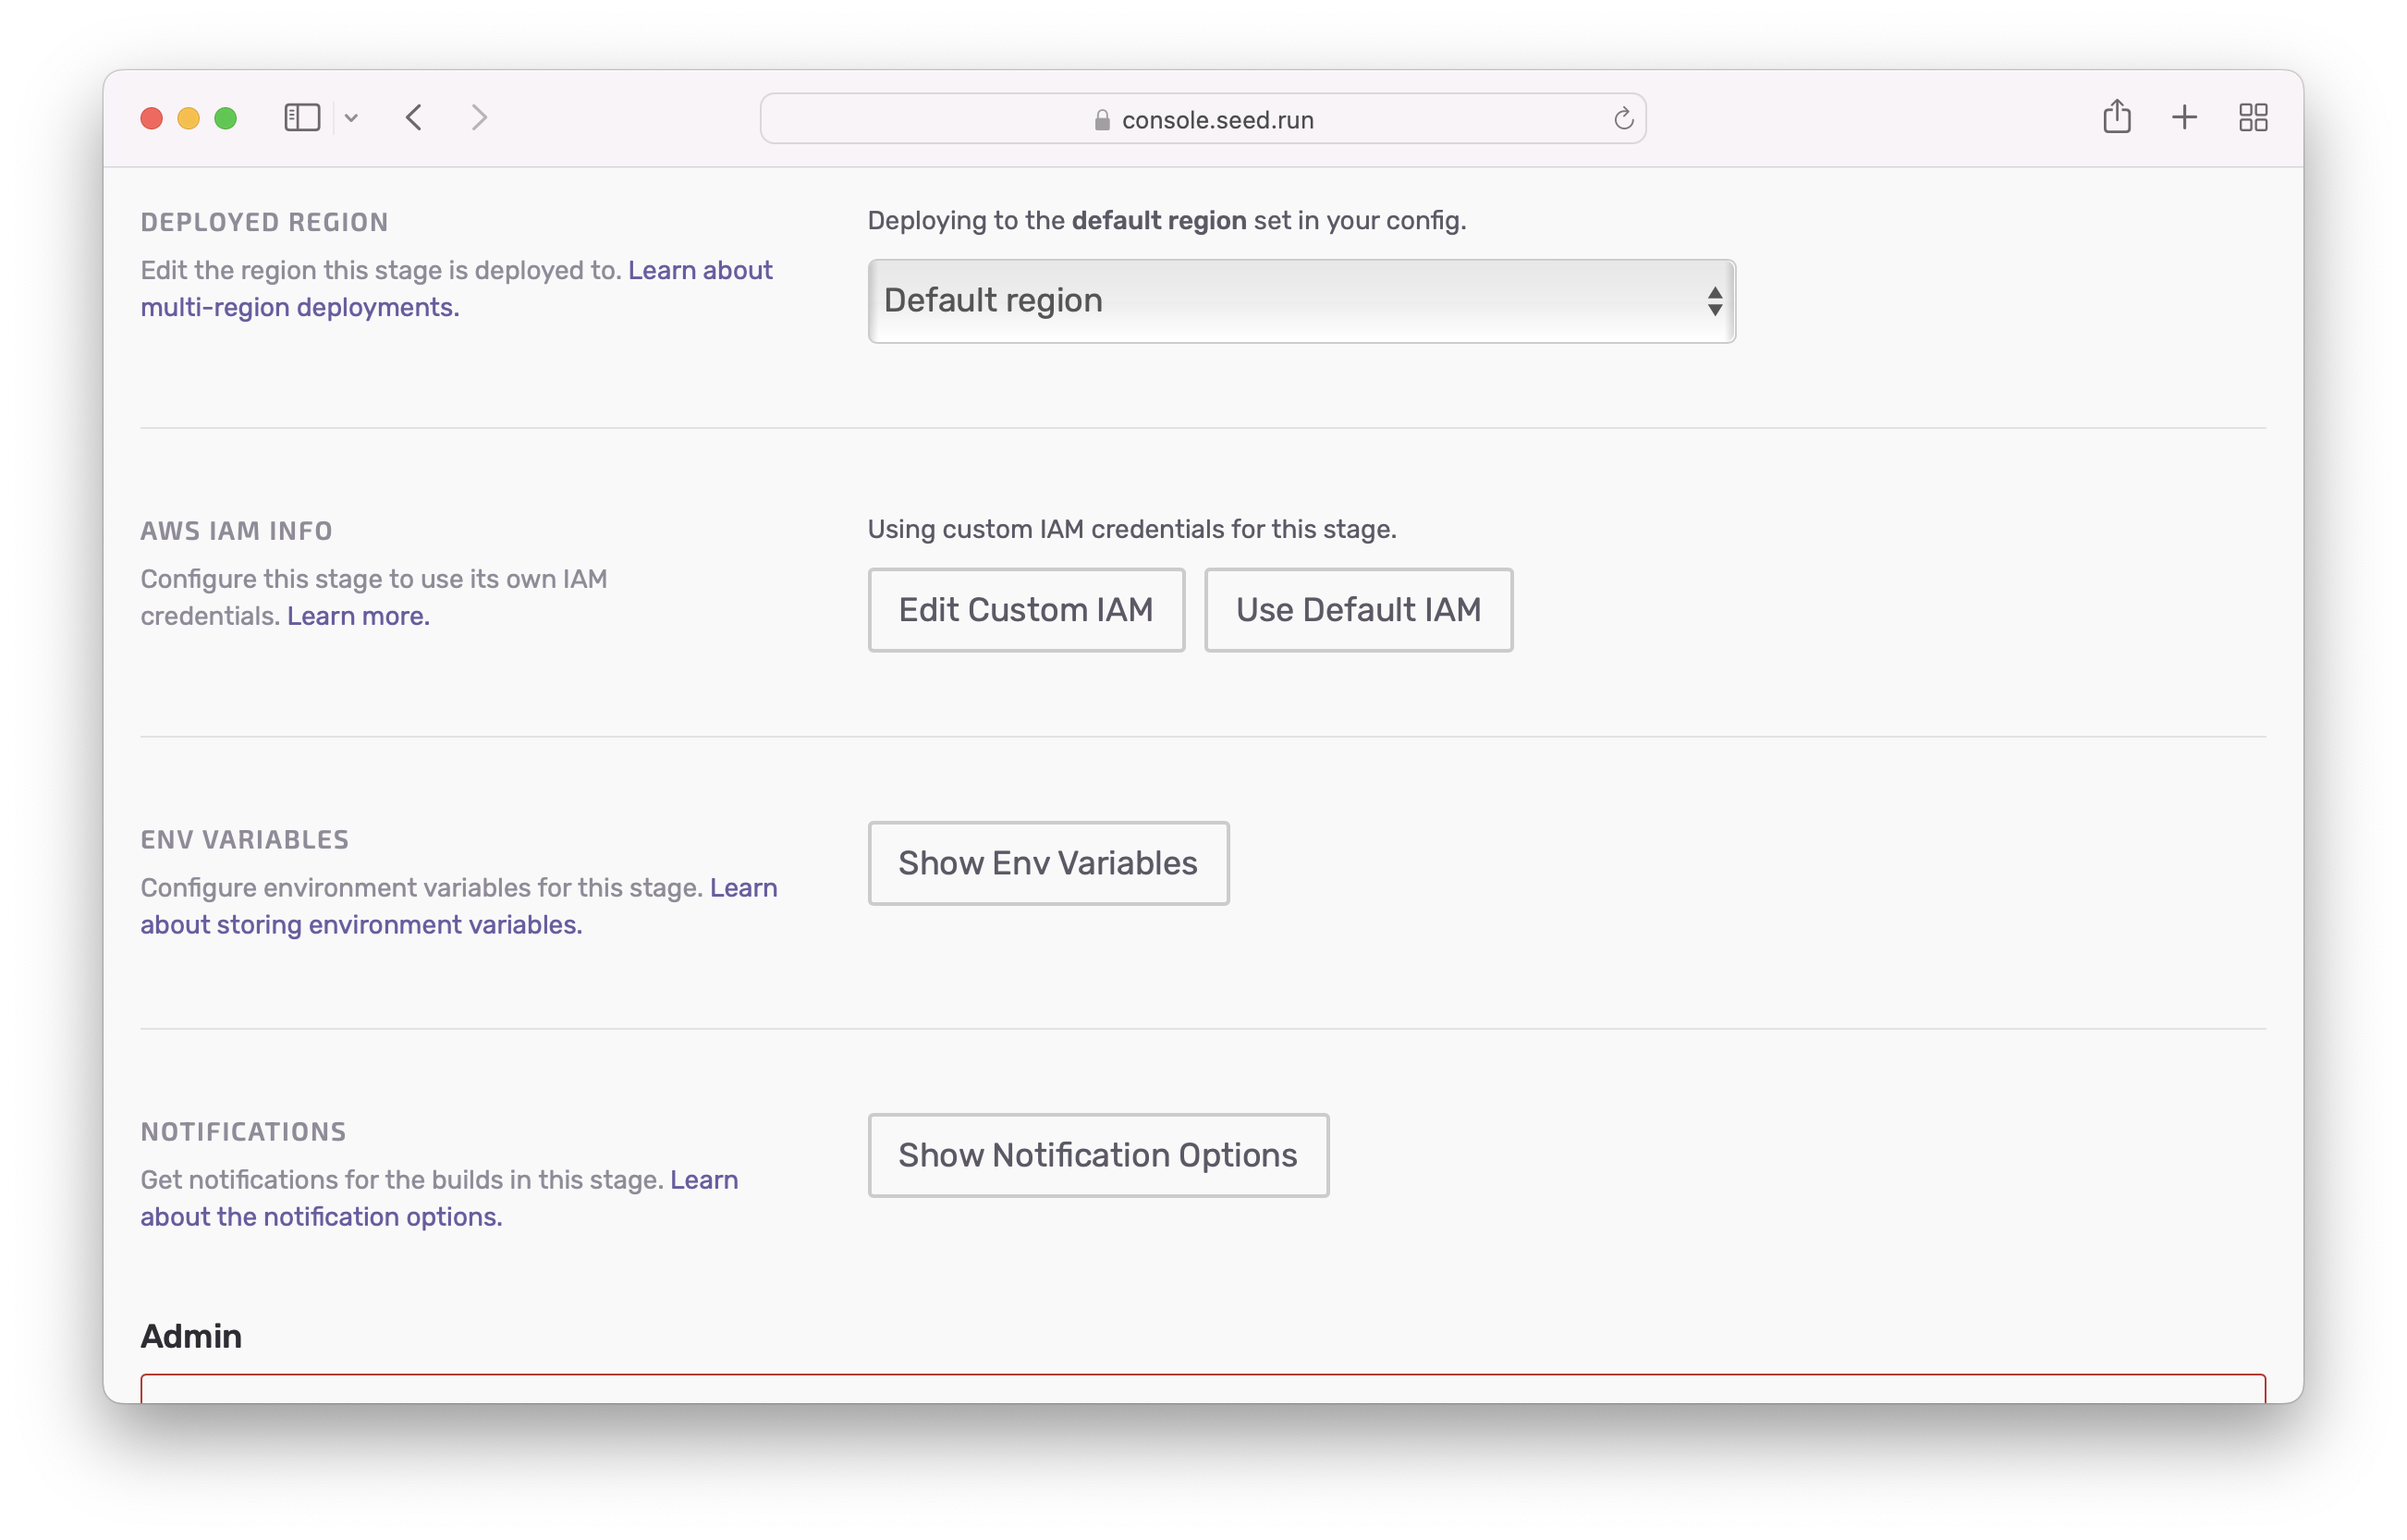
Task: Click the console.seed.run address bar
Action: point(1203,117)
